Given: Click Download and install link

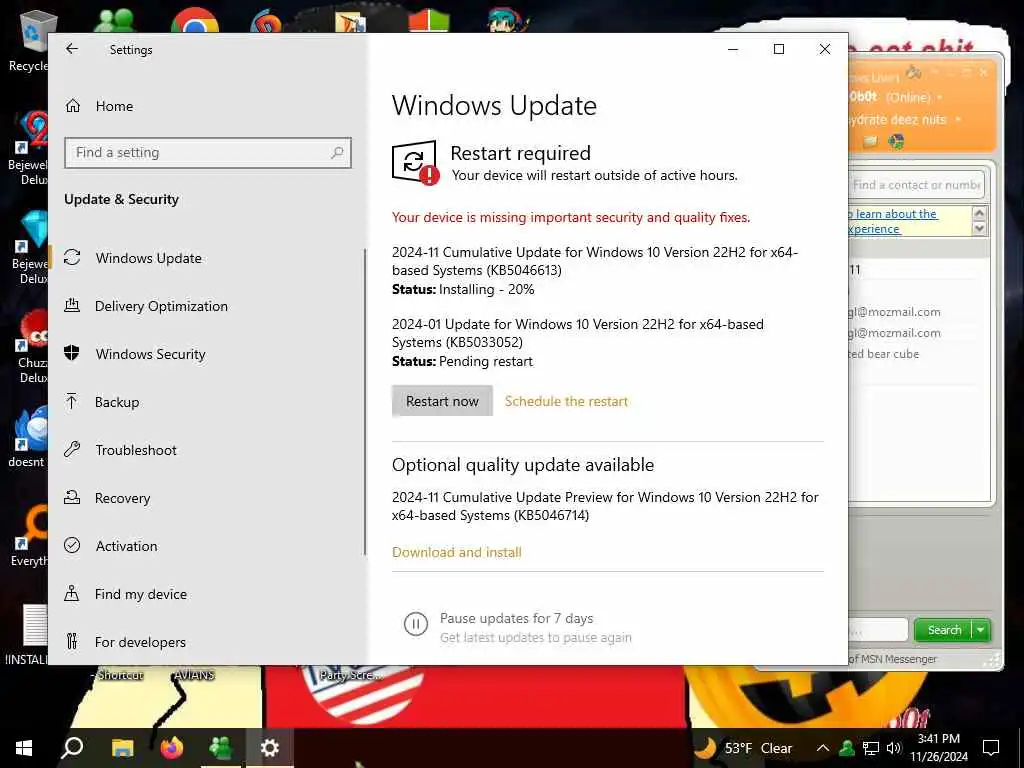Looking at the screenshot, I should click(x=456, y=552).
